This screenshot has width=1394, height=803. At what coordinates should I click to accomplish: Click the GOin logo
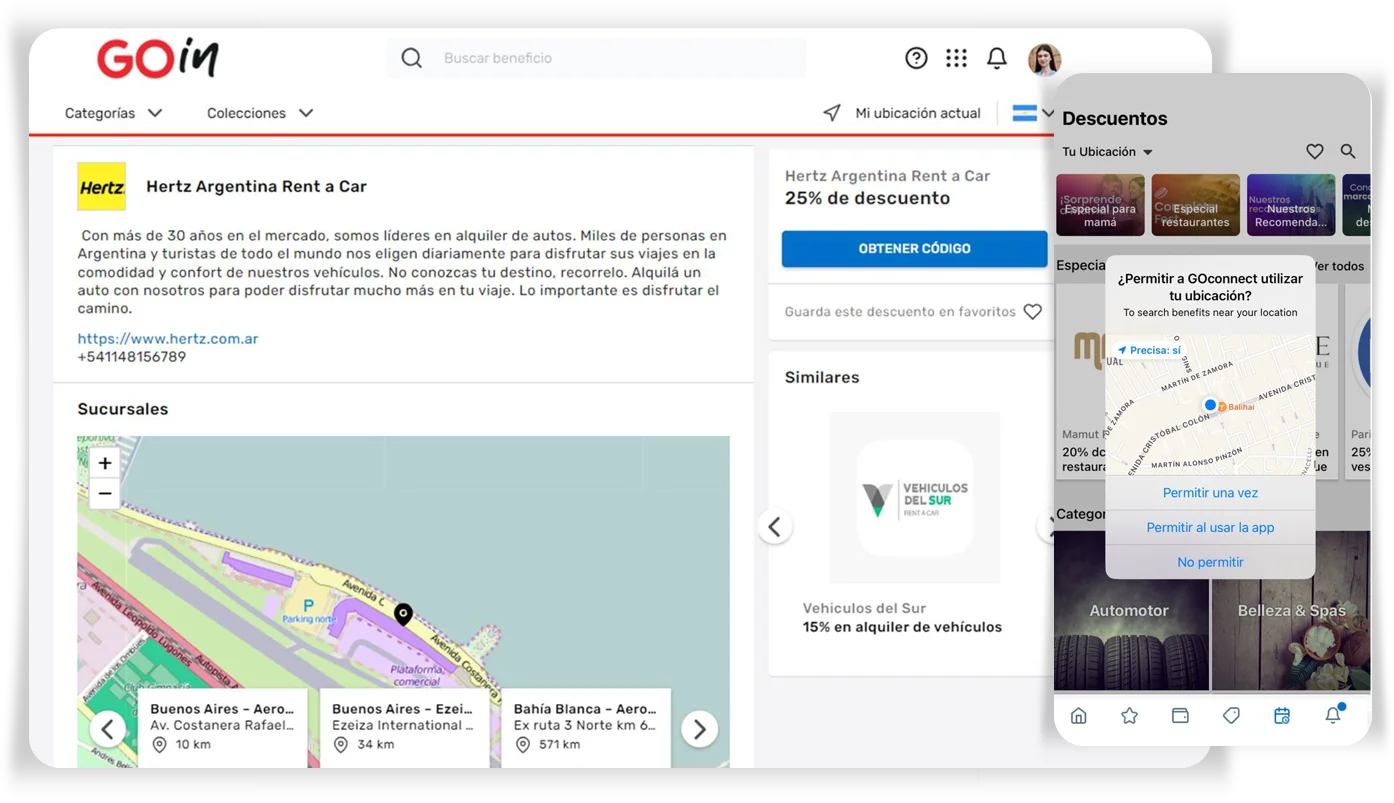(157, 58)
